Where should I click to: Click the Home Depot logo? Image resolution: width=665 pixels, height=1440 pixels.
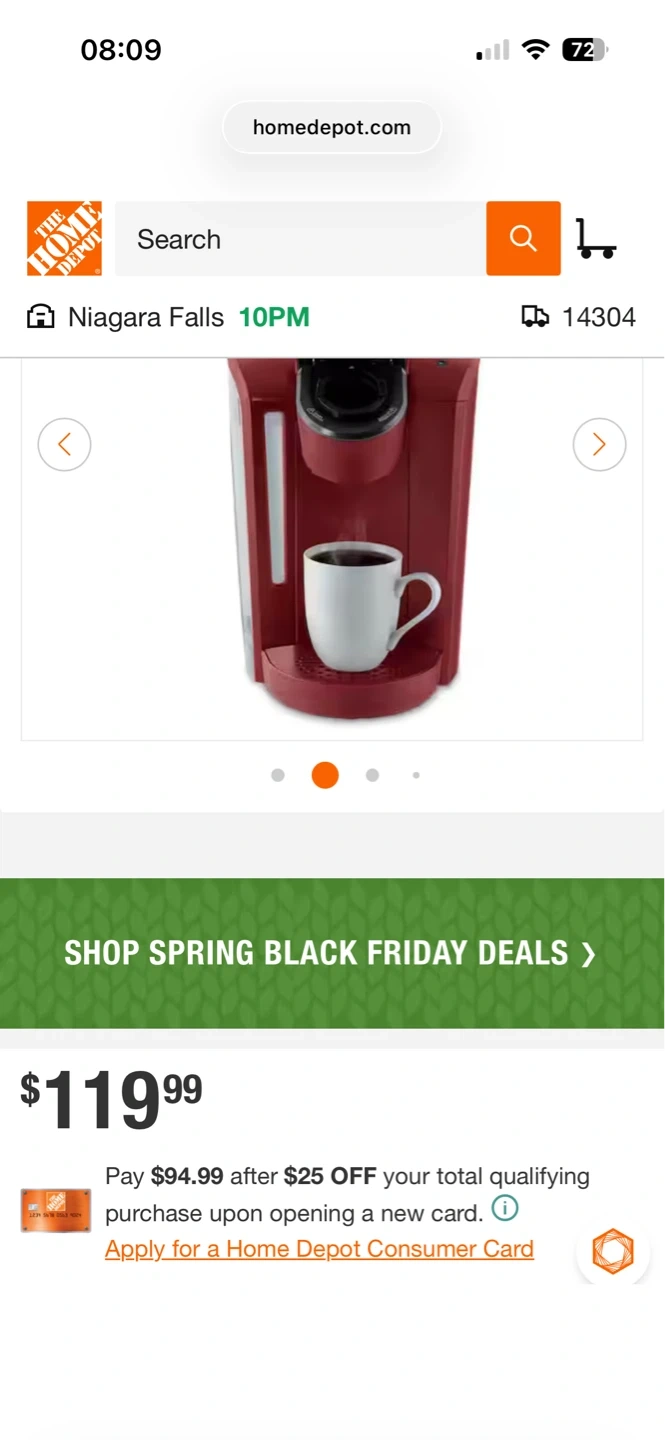point(64,238)
